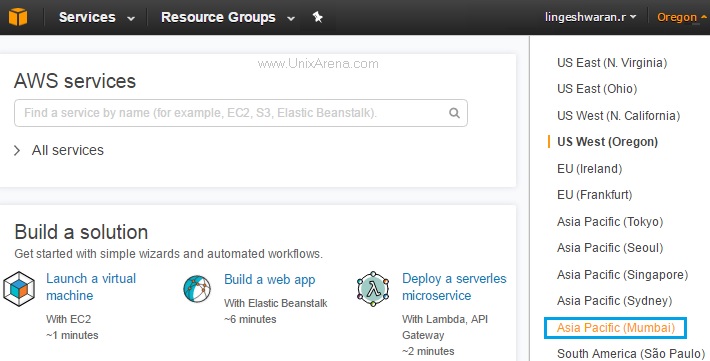Click the With EC2 text
Image resolution: width=710 pixels, height=361 pixels.
[x=68, y=319]
